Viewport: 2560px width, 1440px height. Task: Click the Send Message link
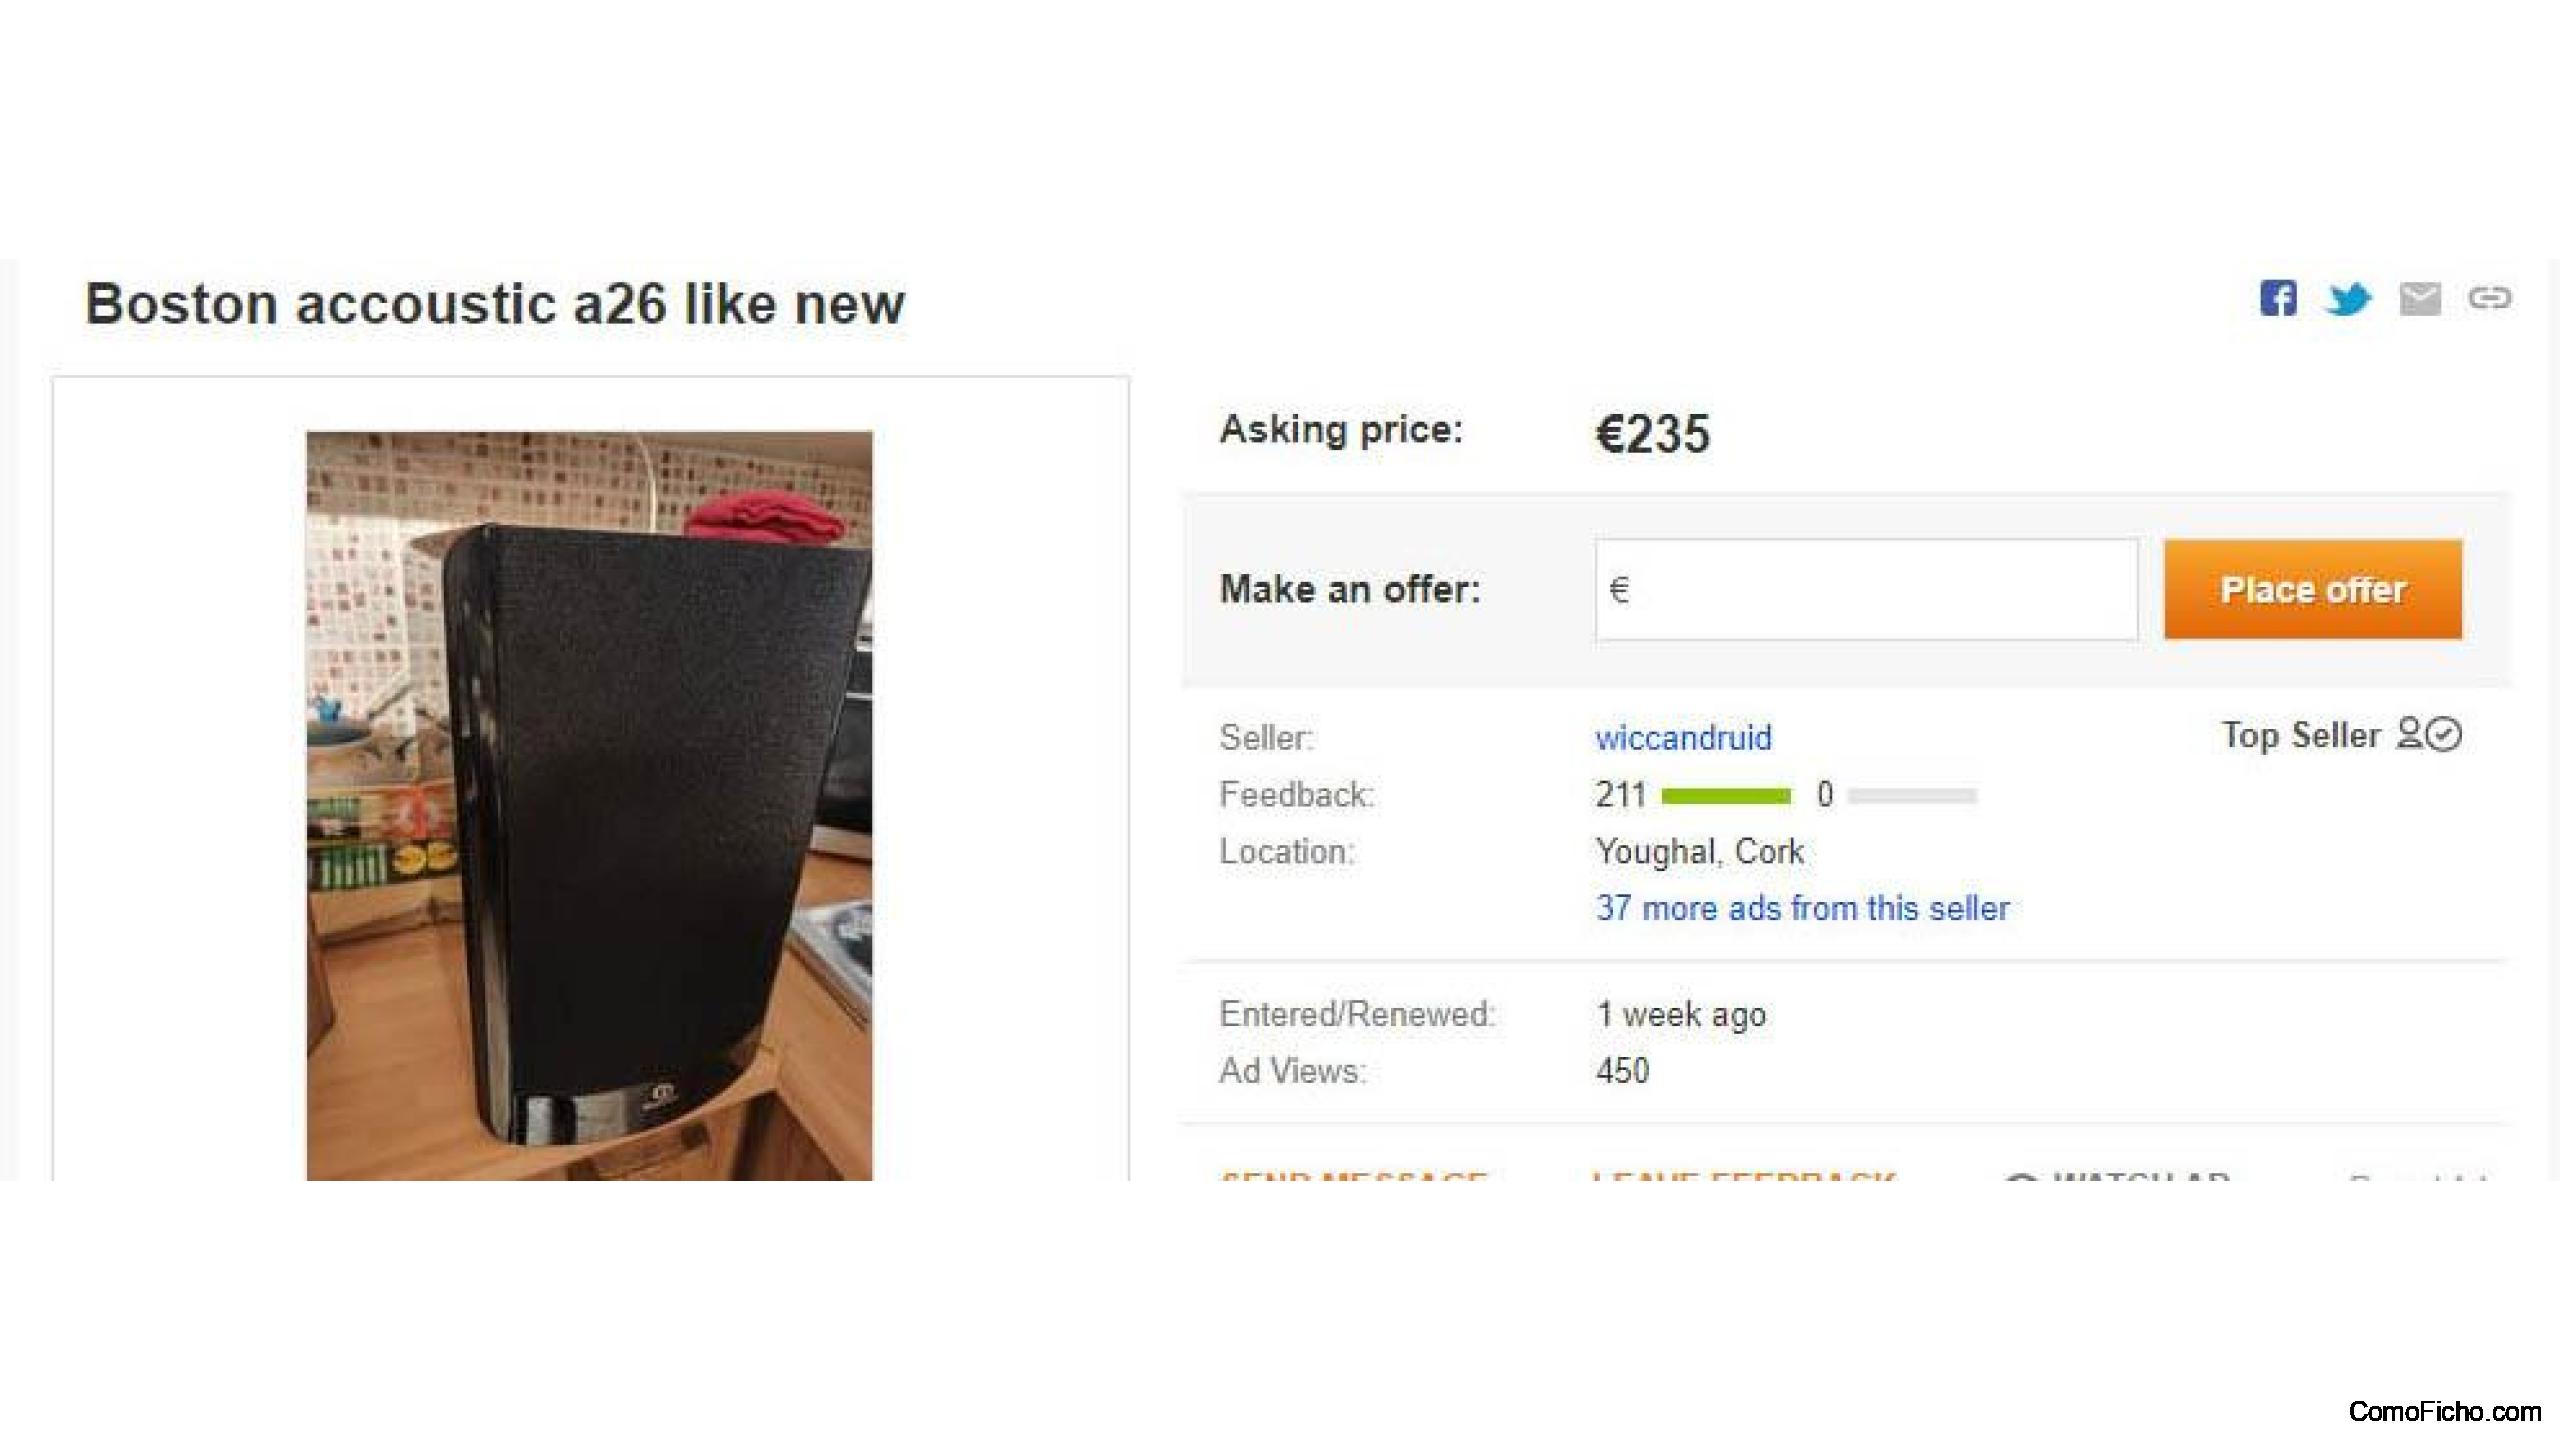(1353, 1176)
